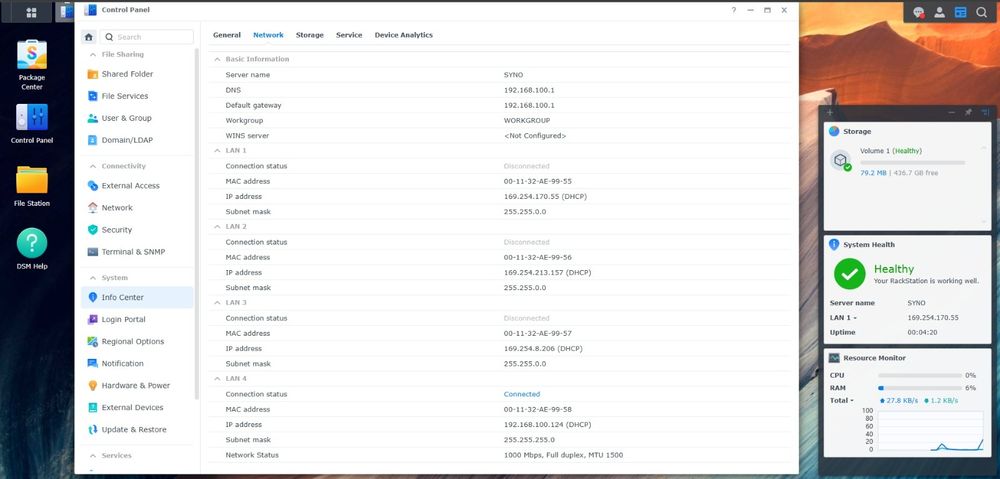Click the RAM usage bar
Viewport: 1000px width, 479px height.
[x=920, y=388]
